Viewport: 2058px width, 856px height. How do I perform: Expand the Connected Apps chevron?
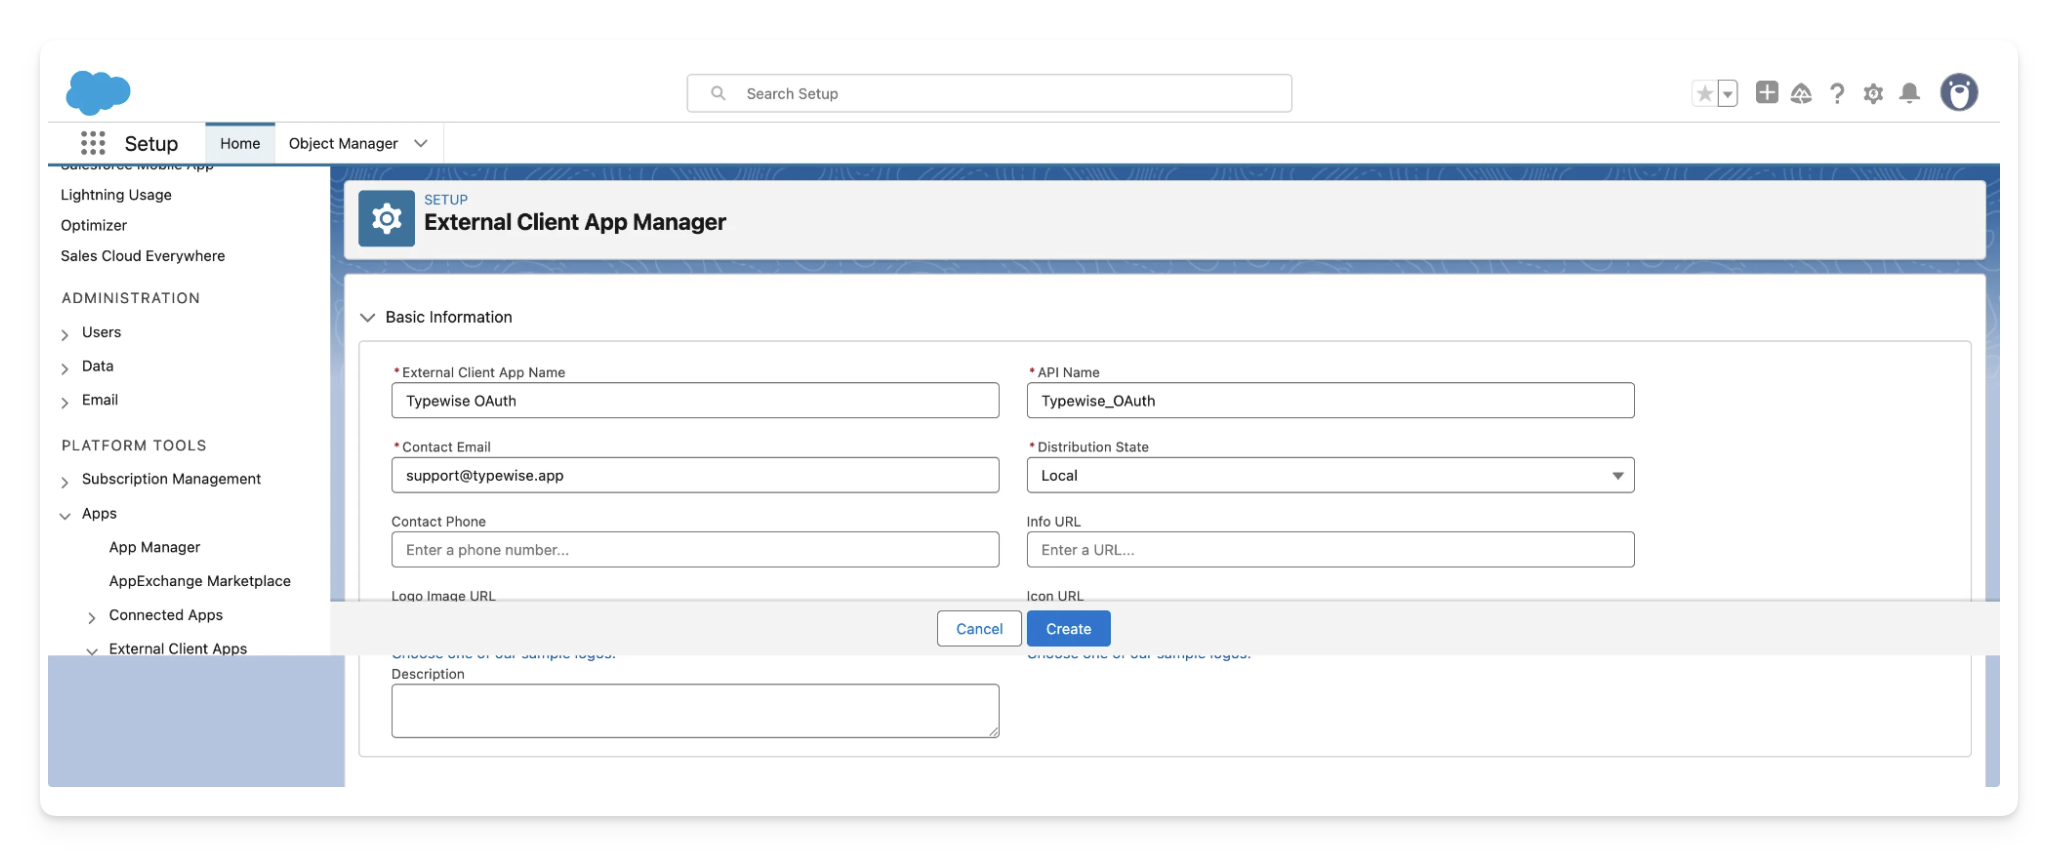pyautogui.click(x=92, y=617)
